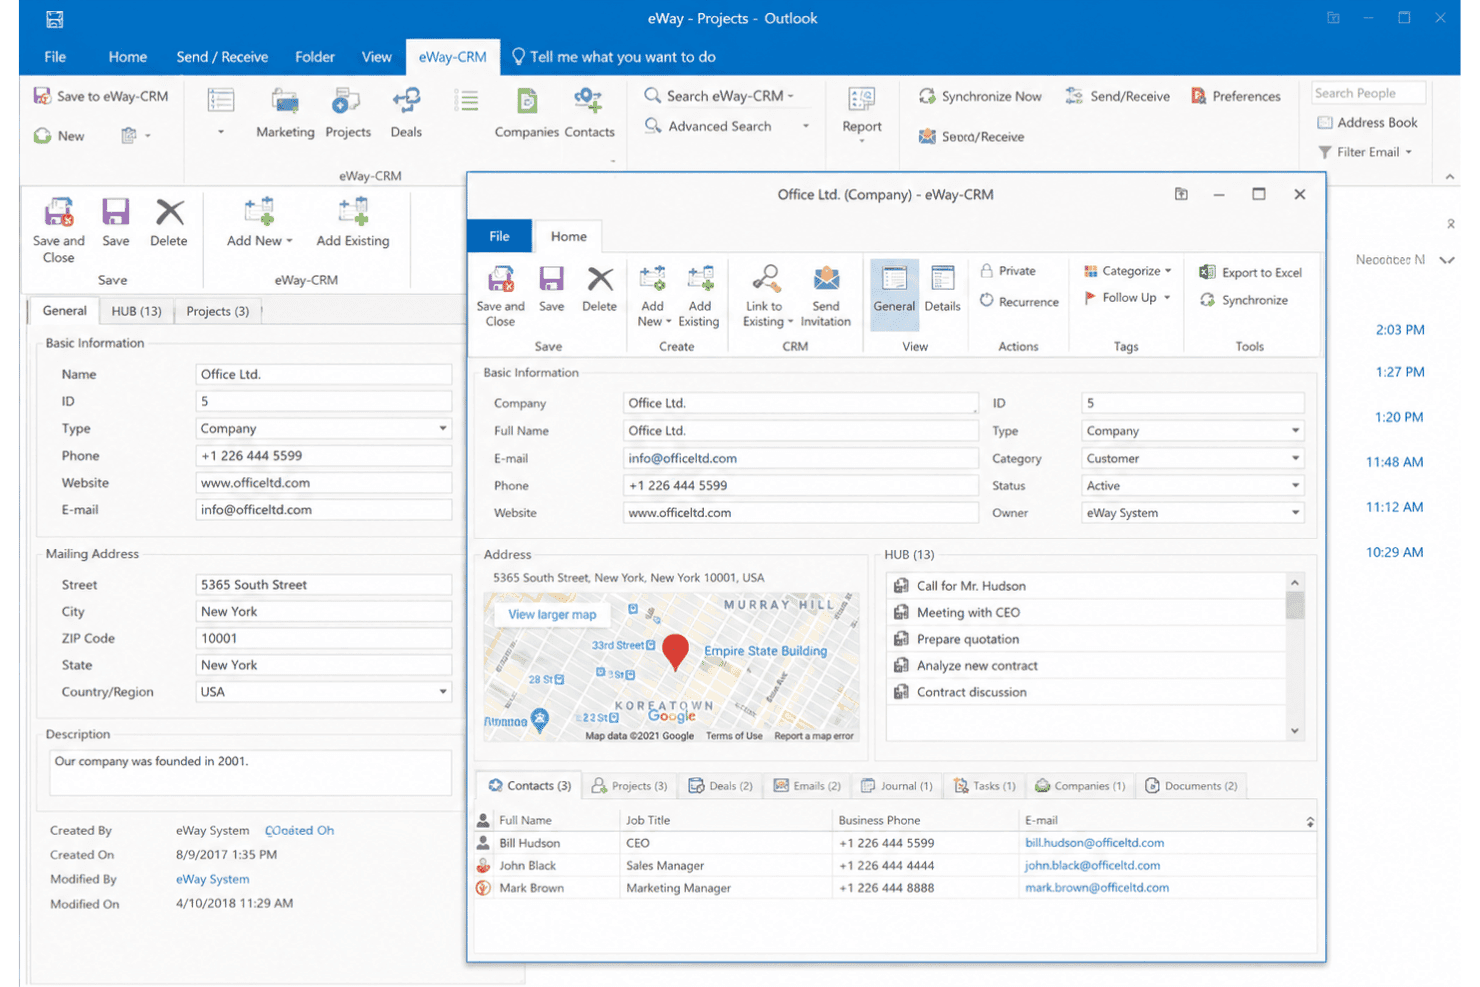Toggle Private in Actions group
Image resolution: width=1480 pixels, height=987 pixels.
point(1008,271)
